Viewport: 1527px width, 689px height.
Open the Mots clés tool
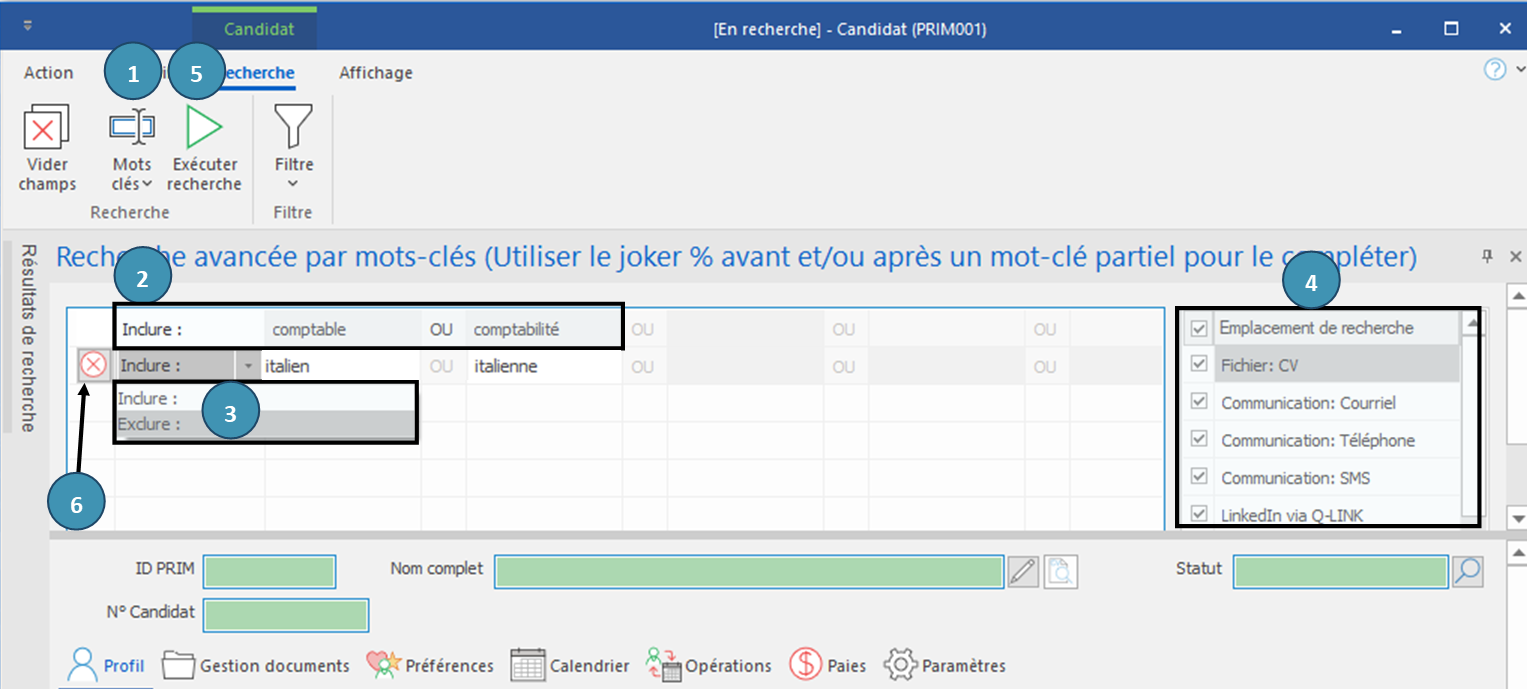tap(131, 128)
